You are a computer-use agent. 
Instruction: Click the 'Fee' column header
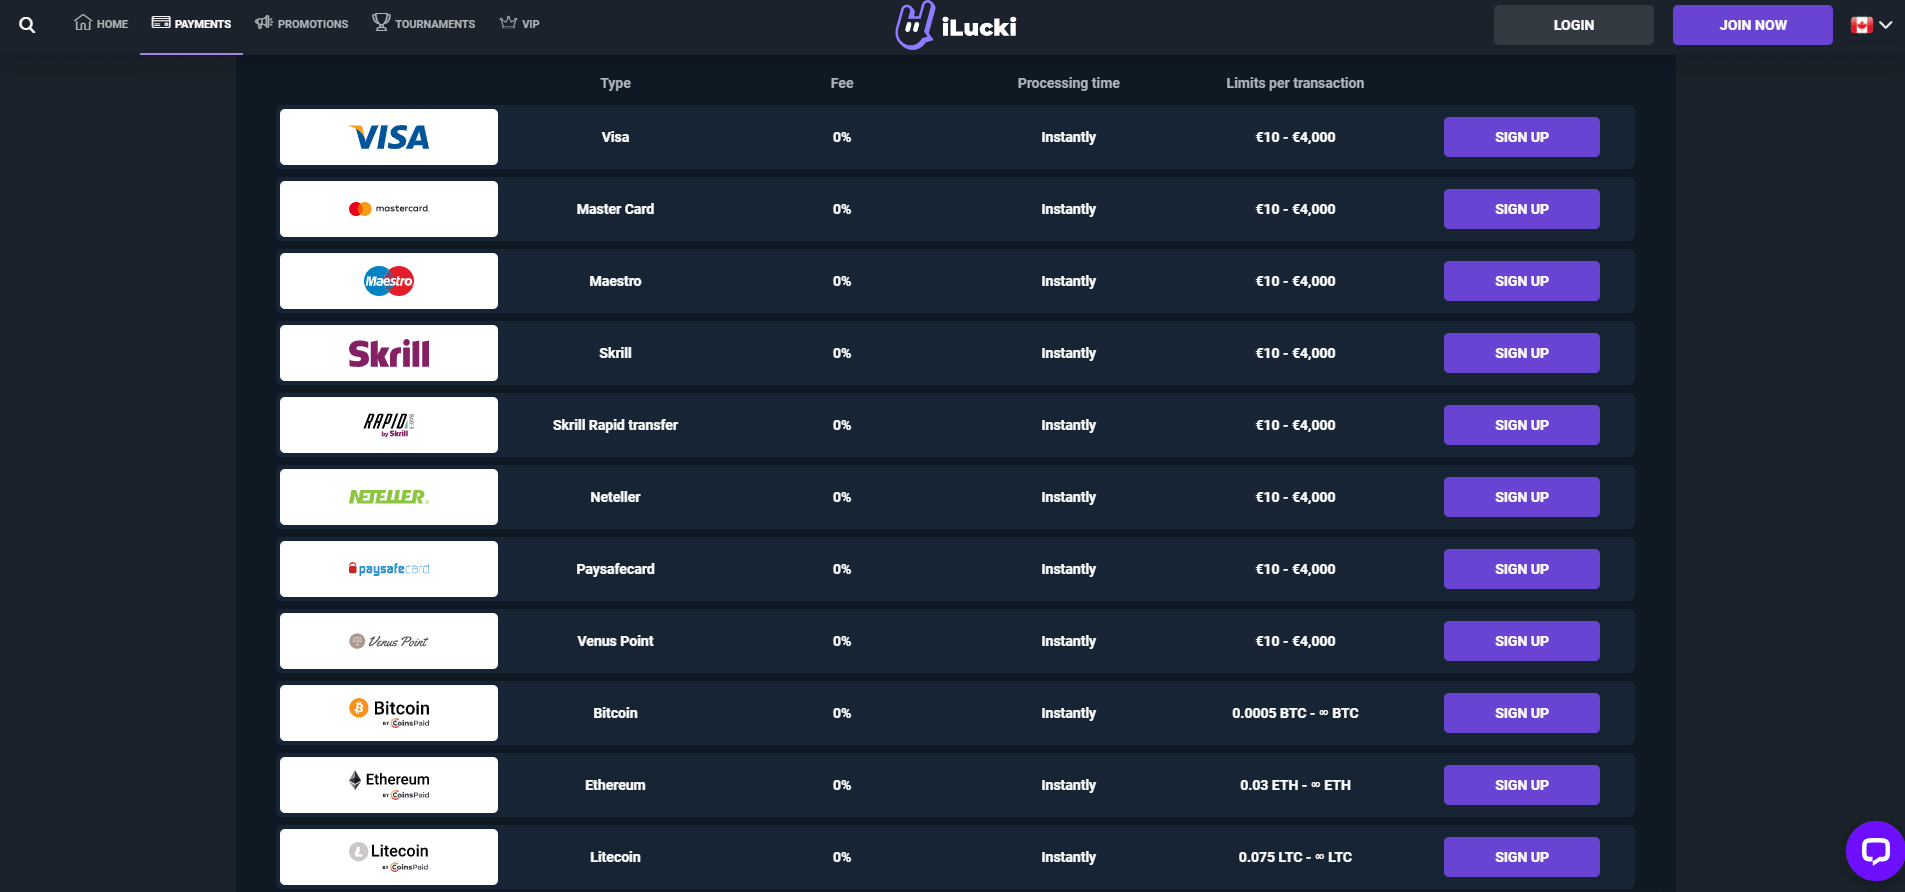[842, 83]
